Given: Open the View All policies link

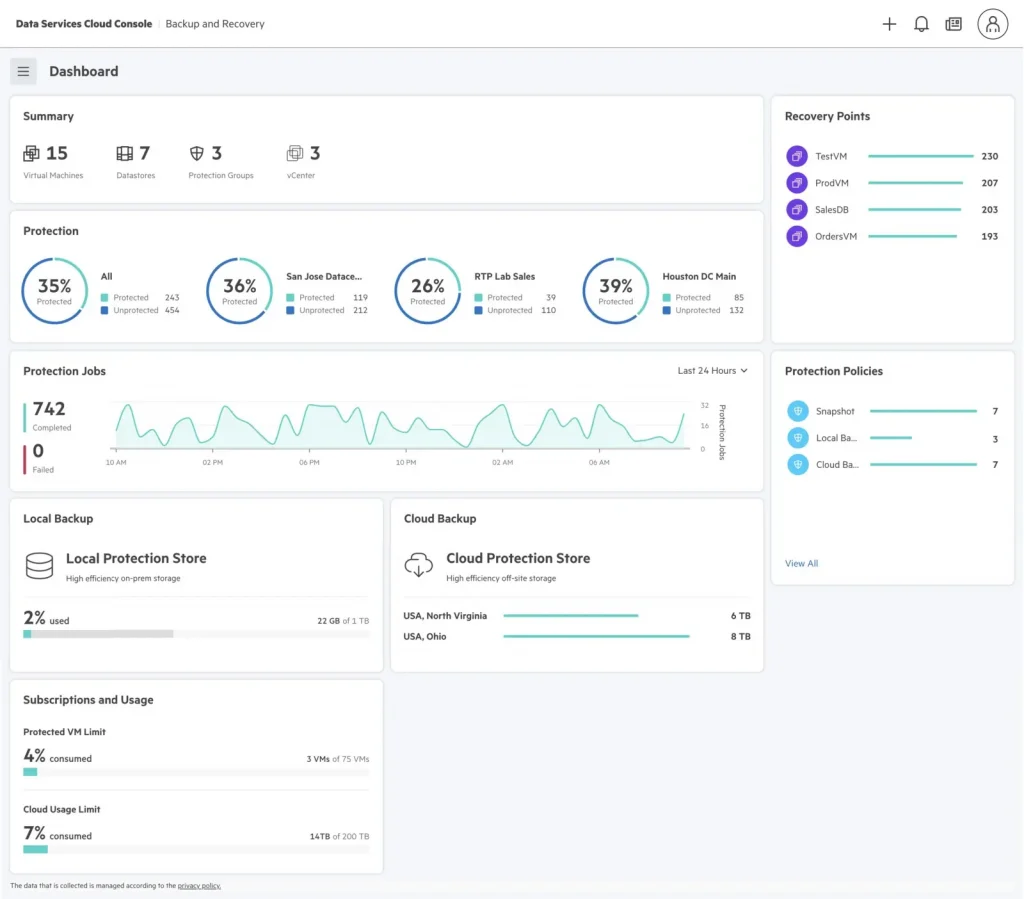Looking at the screenshot, I should pyautogui.click(x=801, y=563).
